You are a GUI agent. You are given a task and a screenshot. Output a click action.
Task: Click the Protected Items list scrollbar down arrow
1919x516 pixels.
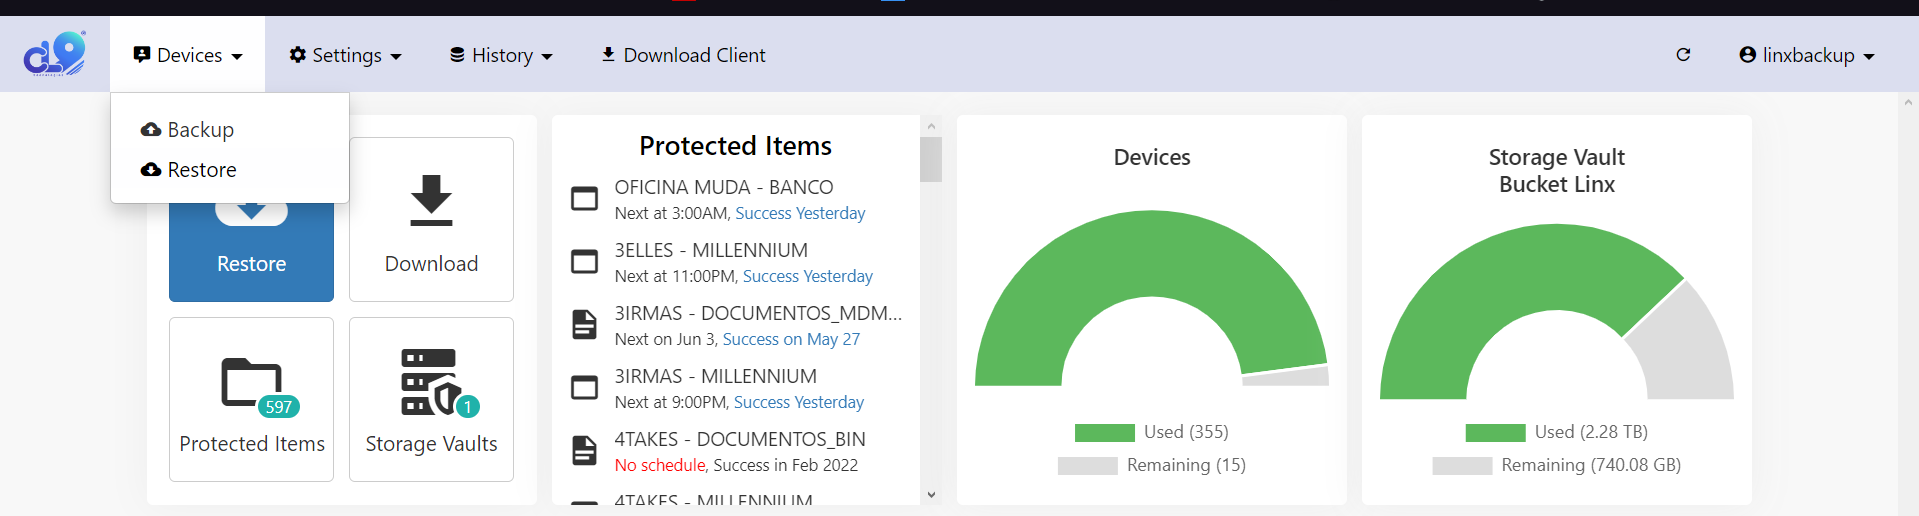tap(931, 494)
